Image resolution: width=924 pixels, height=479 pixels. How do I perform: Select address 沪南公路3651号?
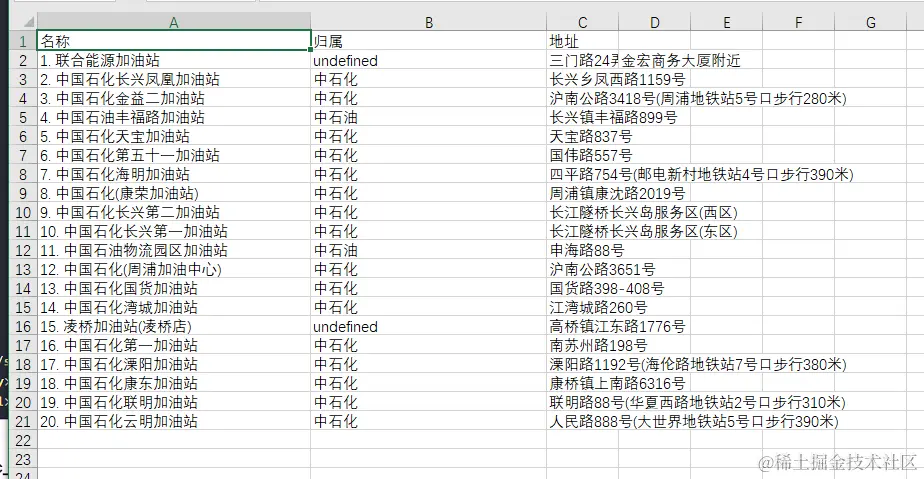coord(602,269)
